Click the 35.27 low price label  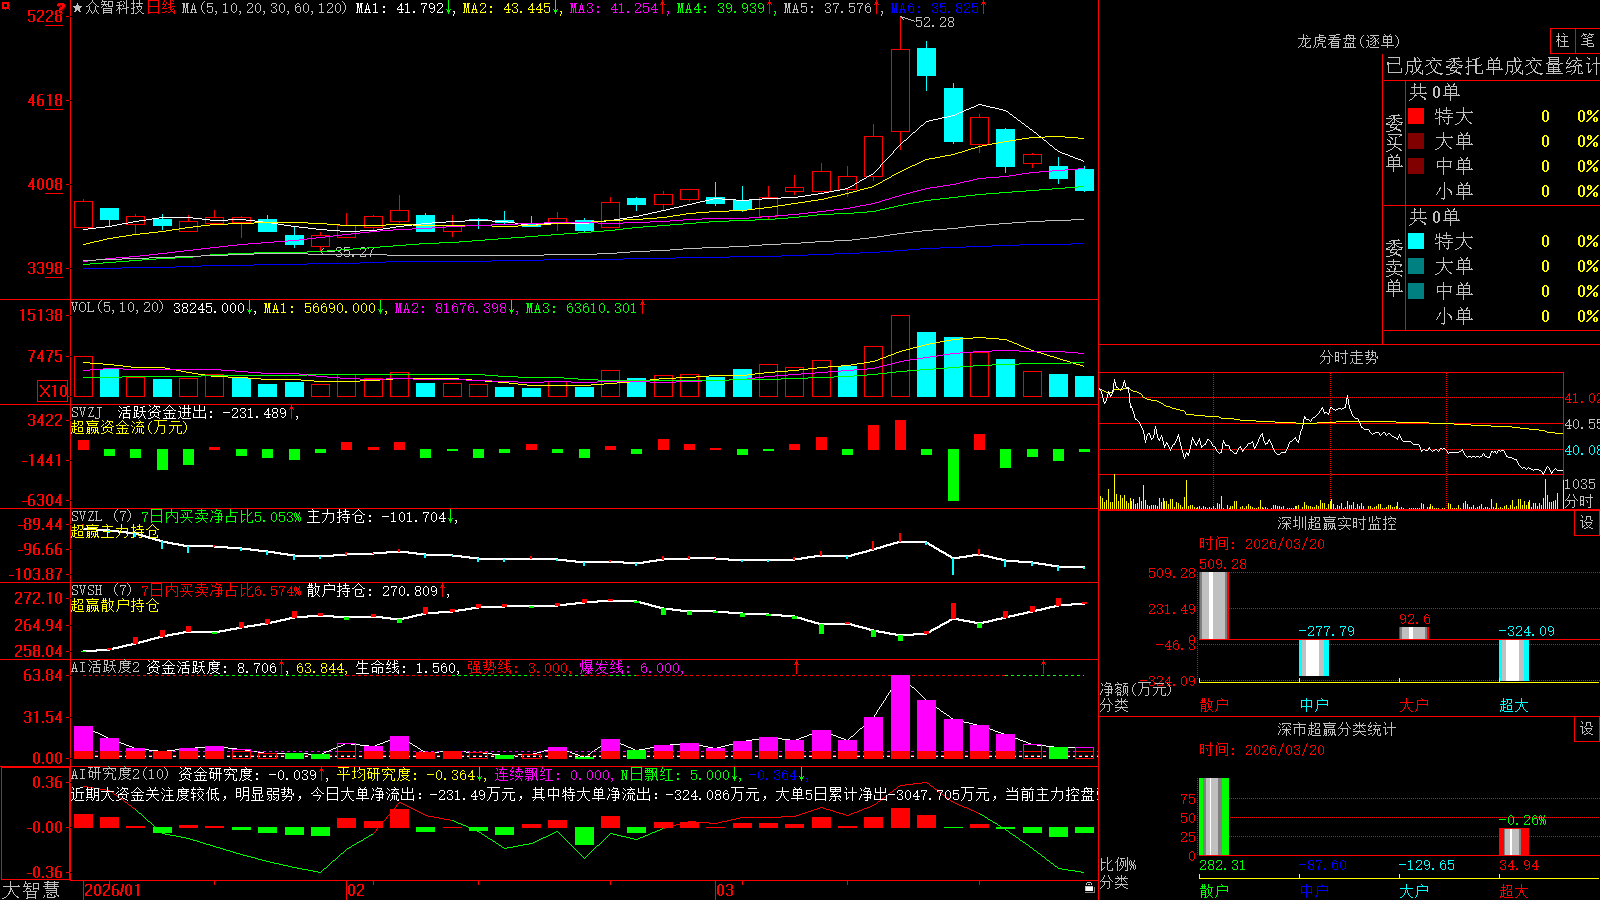point(355,252)
